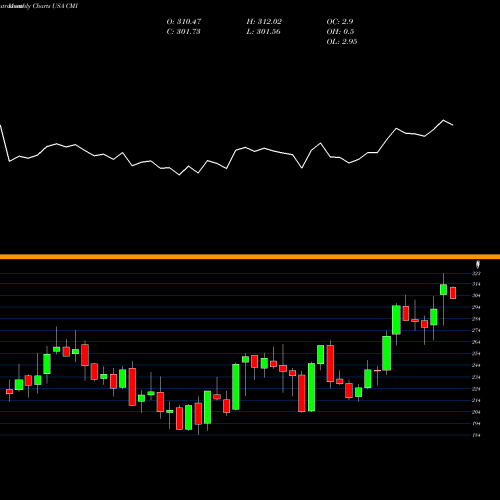Click the 244 price axis label
This screenshot has height=500, width=500.
pos(476,365)
